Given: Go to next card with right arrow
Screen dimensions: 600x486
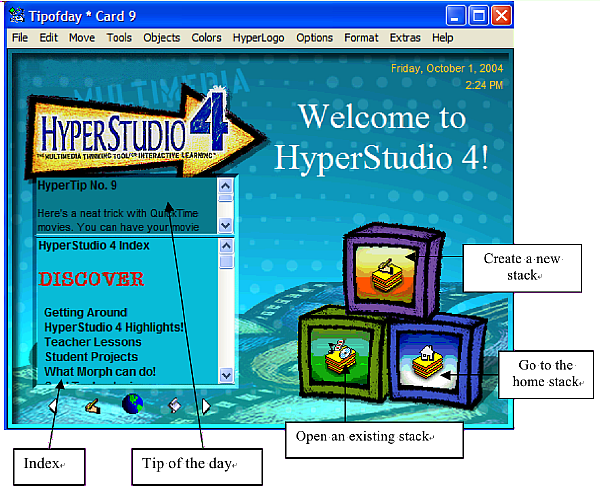Looking at the screenshot, I should (x=206, y=406).
